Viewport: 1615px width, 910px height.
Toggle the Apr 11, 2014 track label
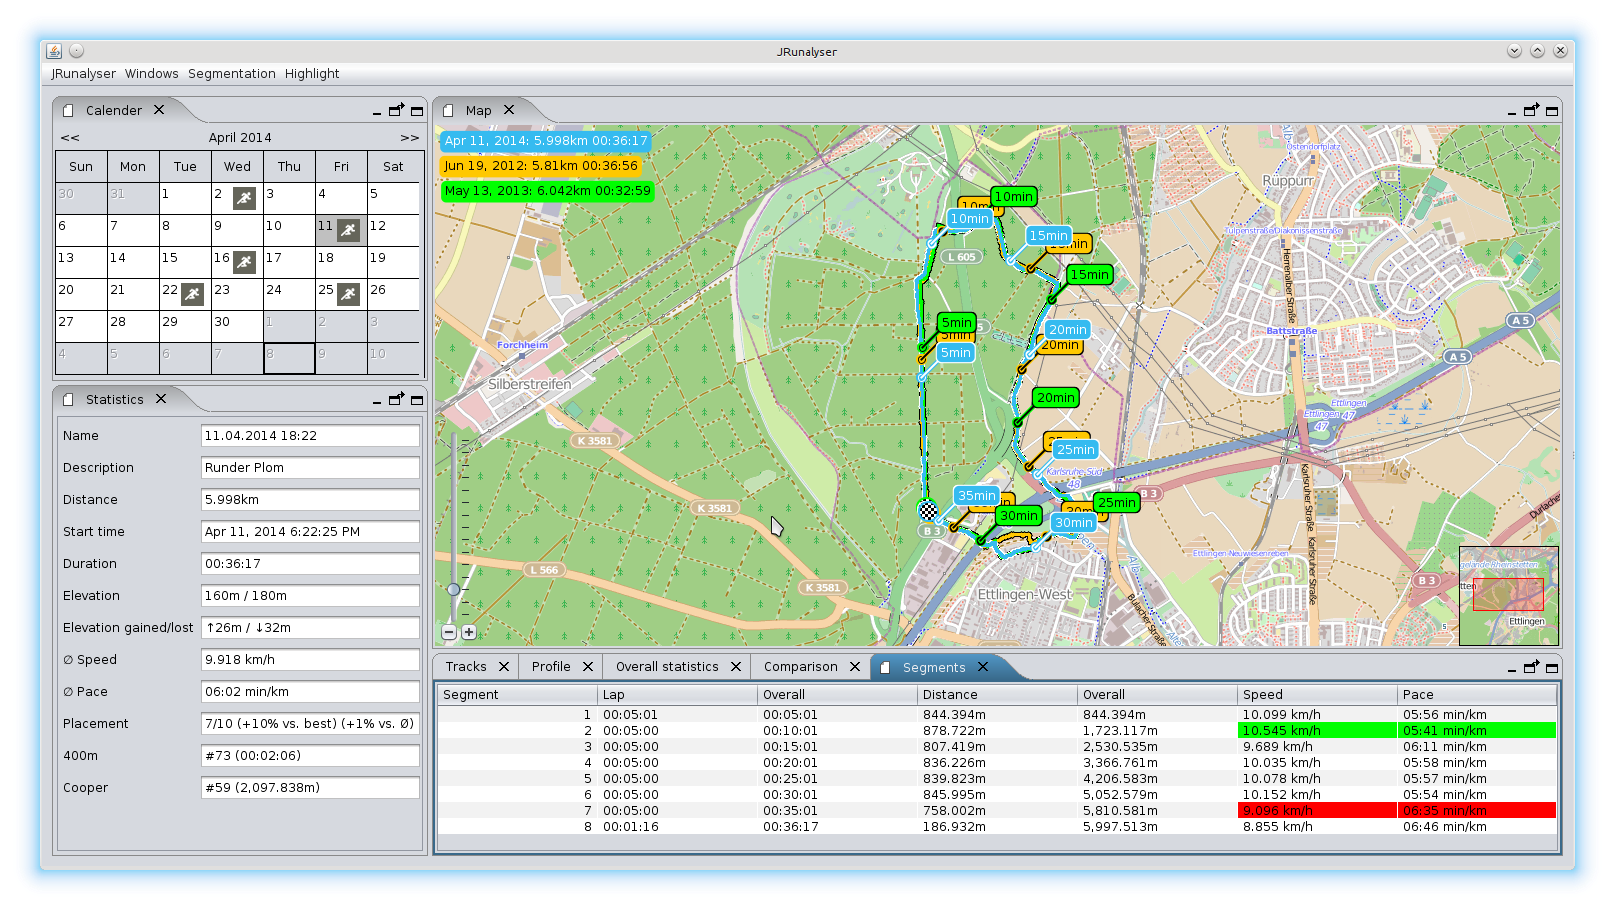tap(547, 141)
